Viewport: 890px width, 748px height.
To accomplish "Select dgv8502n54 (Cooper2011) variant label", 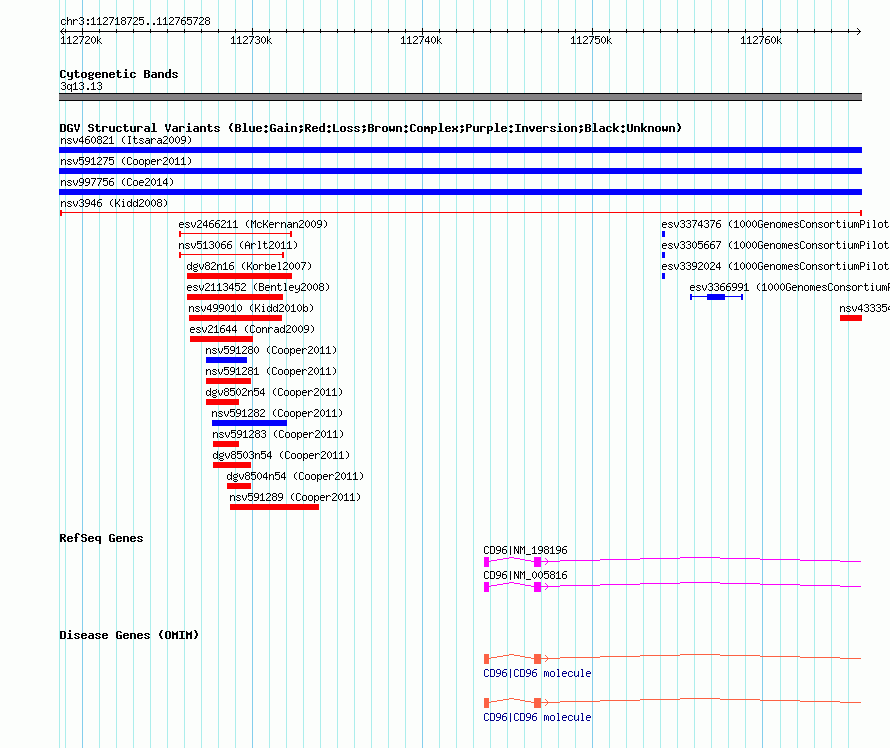I will coord(274,392).
